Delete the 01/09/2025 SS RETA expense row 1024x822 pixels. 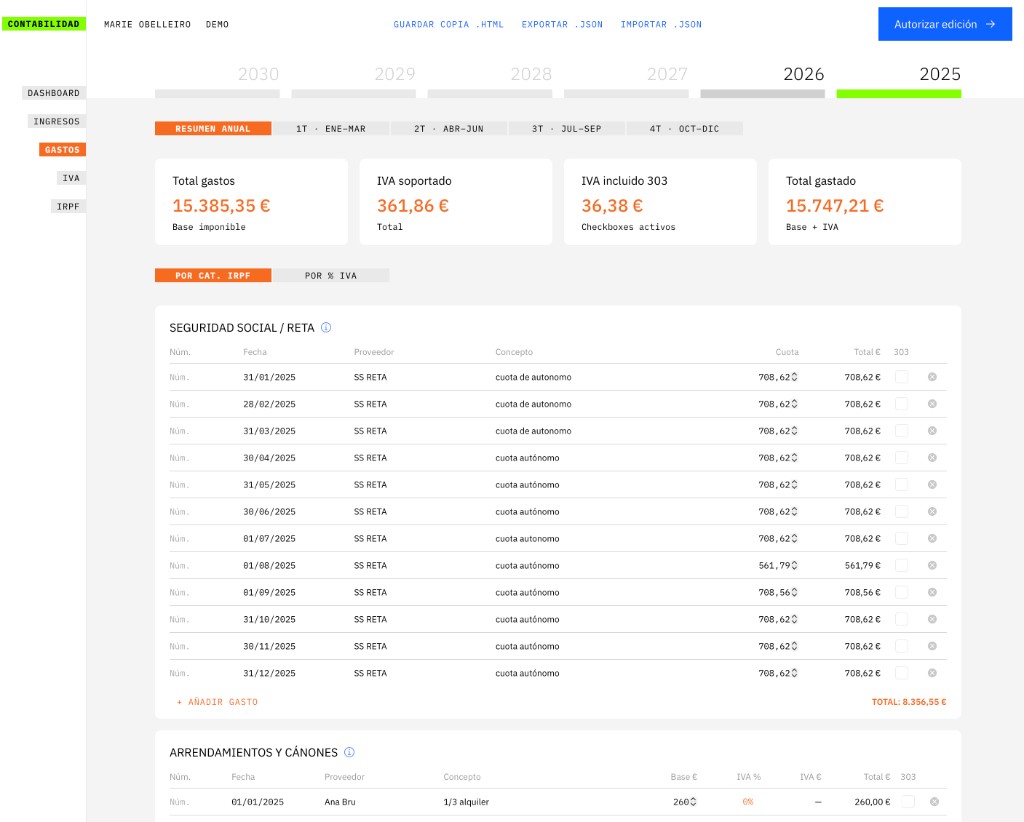click(x=932, y=592)
